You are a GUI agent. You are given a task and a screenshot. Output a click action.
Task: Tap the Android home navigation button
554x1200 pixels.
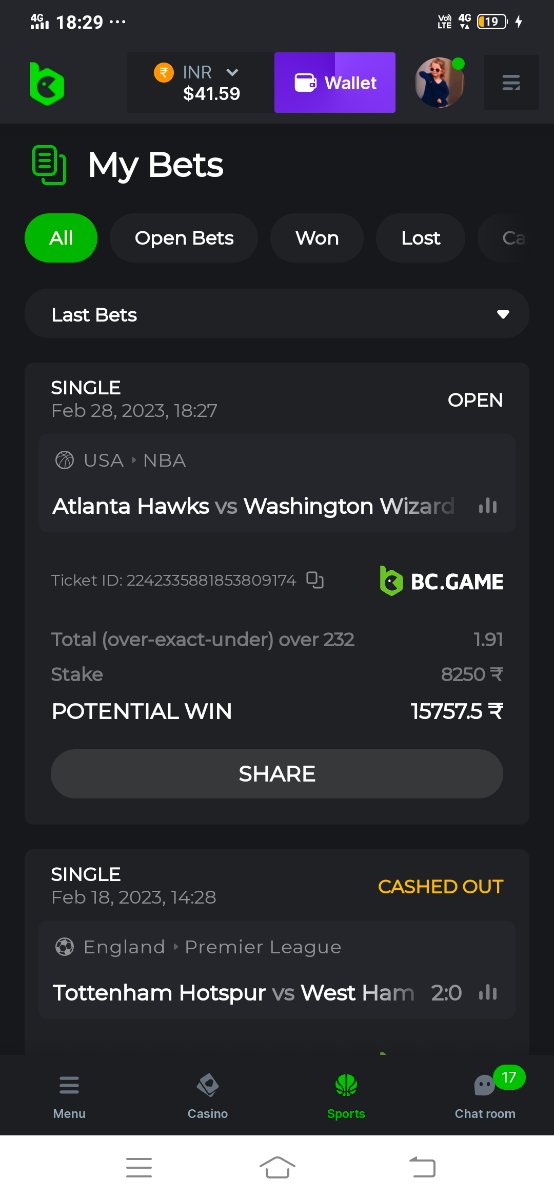coord(277,1167)
